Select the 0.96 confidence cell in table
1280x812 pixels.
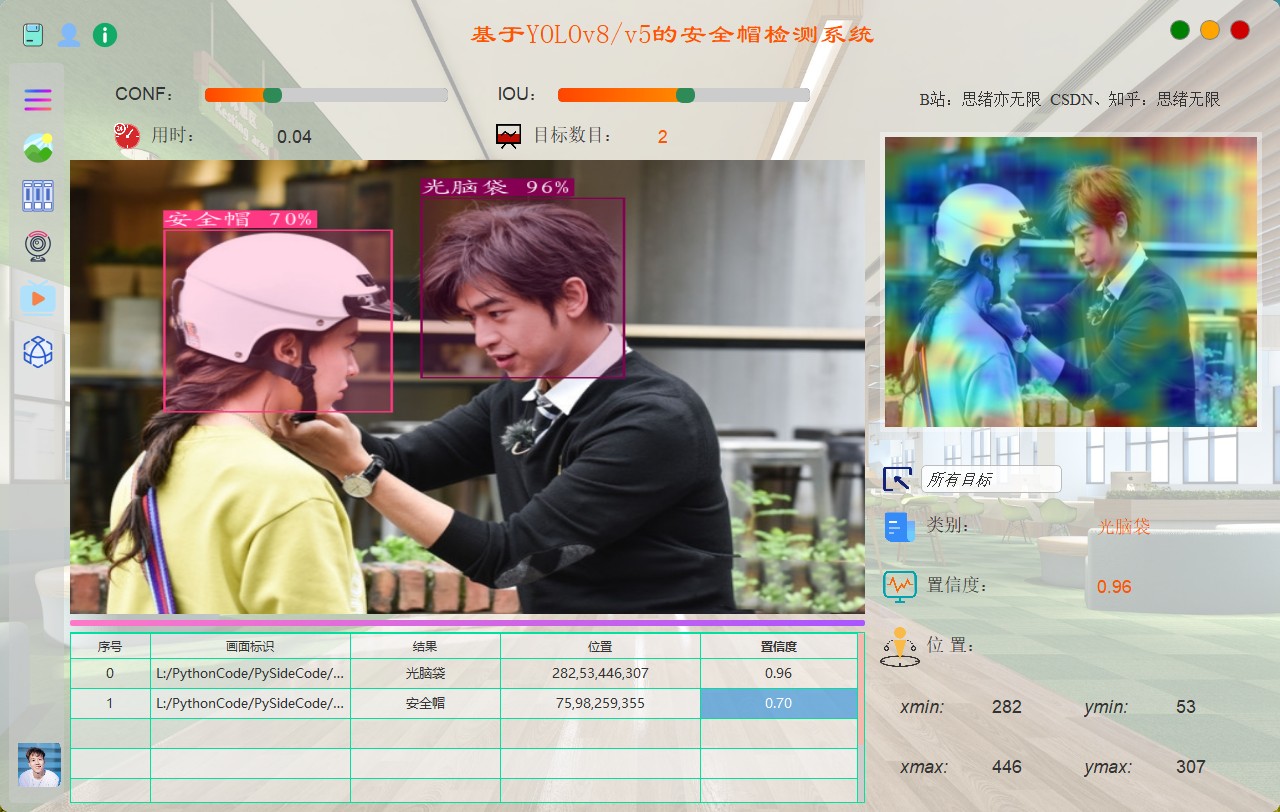779,674
